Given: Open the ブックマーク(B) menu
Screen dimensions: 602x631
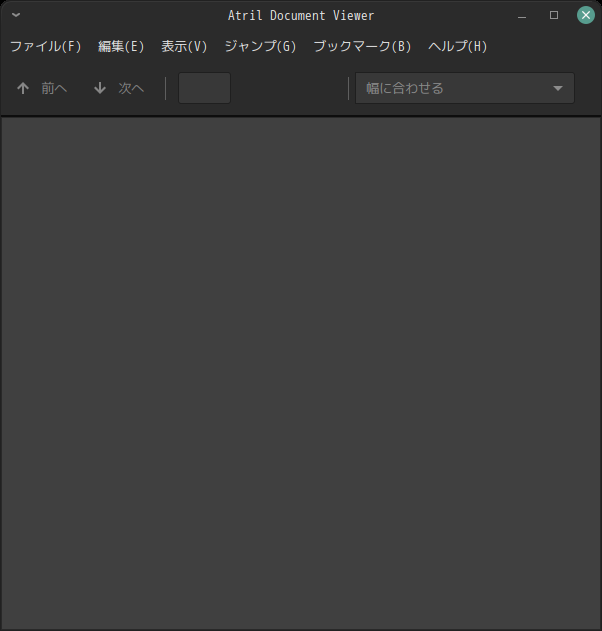Looking at the screenshot, I should [x=362, y=47].
